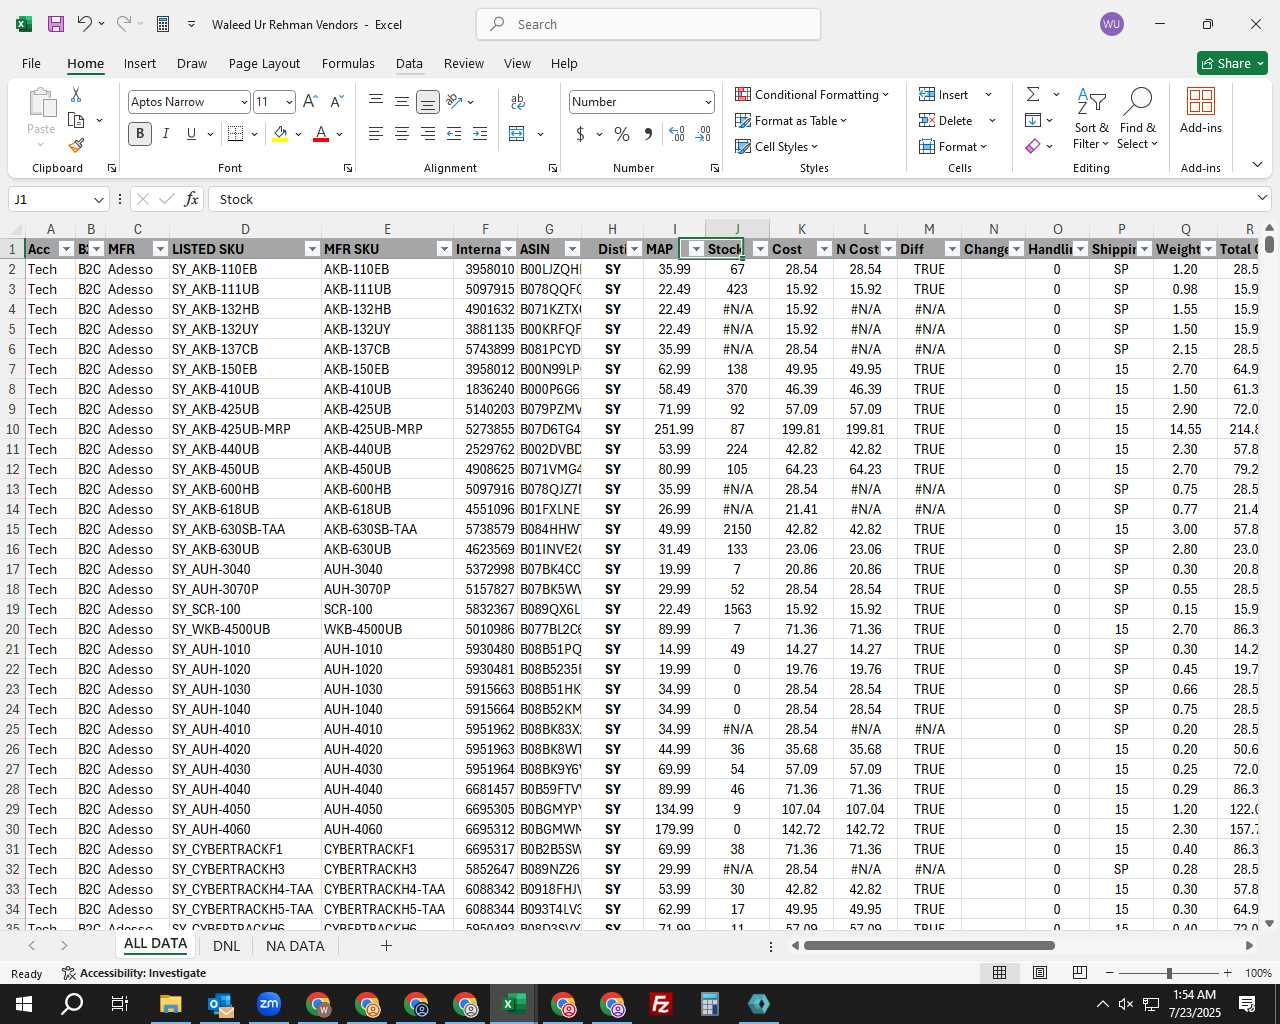Image resolution: width=1280 pixels, height=1024 pixels.
Task: Toggle Align Left horizontal alignment
Action: [376, 133]
